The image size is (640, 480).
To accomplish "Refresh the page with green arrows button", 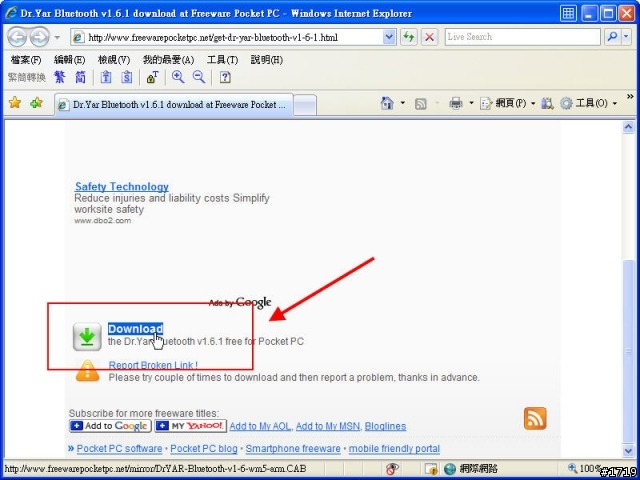I will tap(409, 37).
